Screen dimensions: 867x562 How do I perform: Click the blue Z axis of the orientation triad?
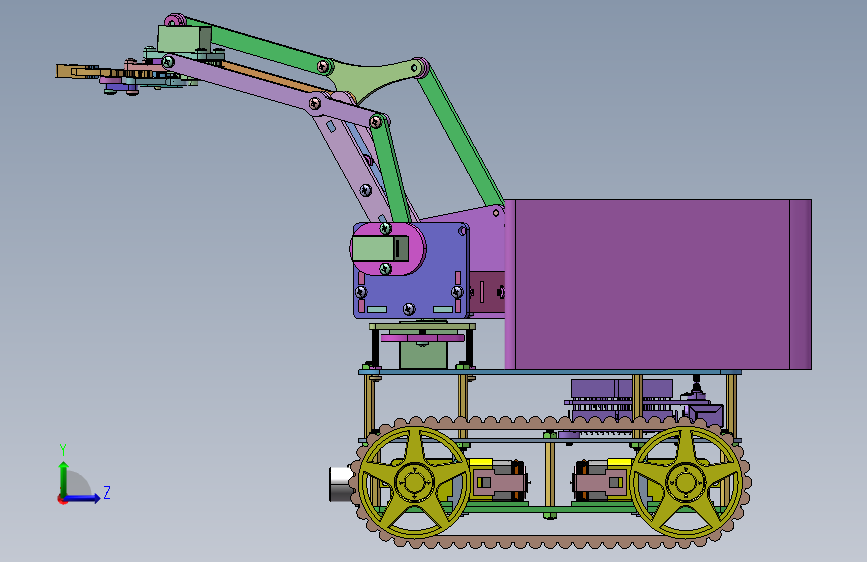pos(84,498)
